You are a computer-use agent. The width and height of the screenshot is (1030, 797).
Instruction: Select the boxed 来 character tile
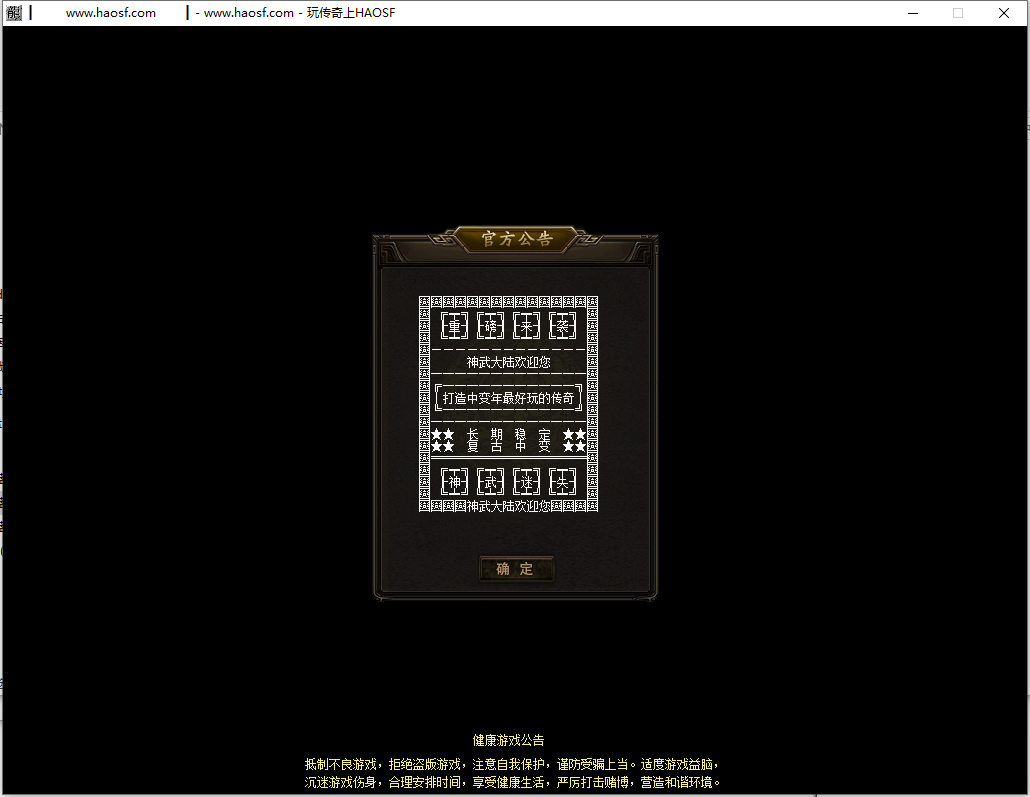coord(527,326)
